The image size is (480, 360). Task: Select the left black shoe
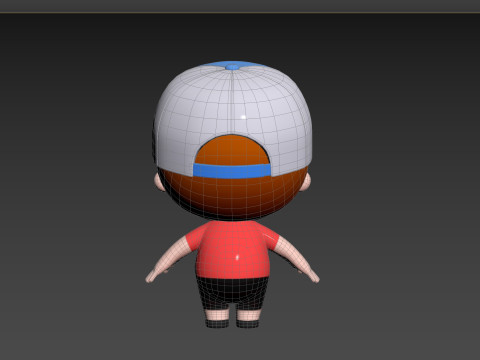pos(217,323)
